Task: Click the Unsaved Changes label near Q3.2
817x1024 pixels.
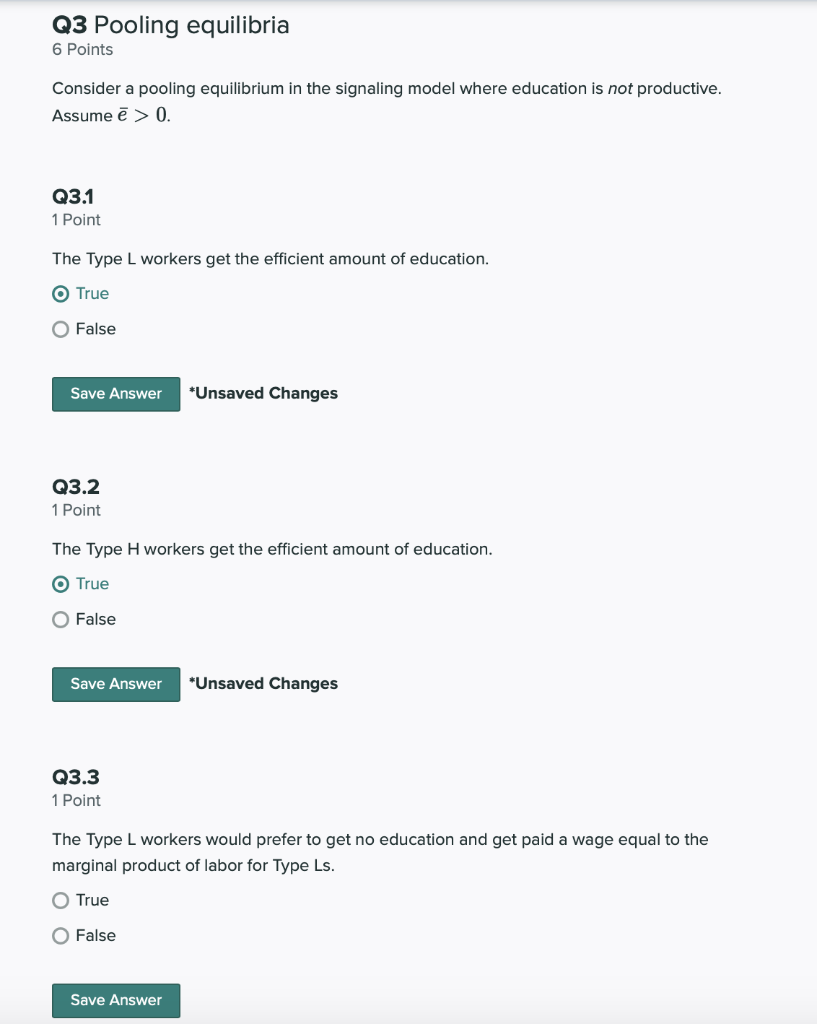Action: (x=263, y=683)
